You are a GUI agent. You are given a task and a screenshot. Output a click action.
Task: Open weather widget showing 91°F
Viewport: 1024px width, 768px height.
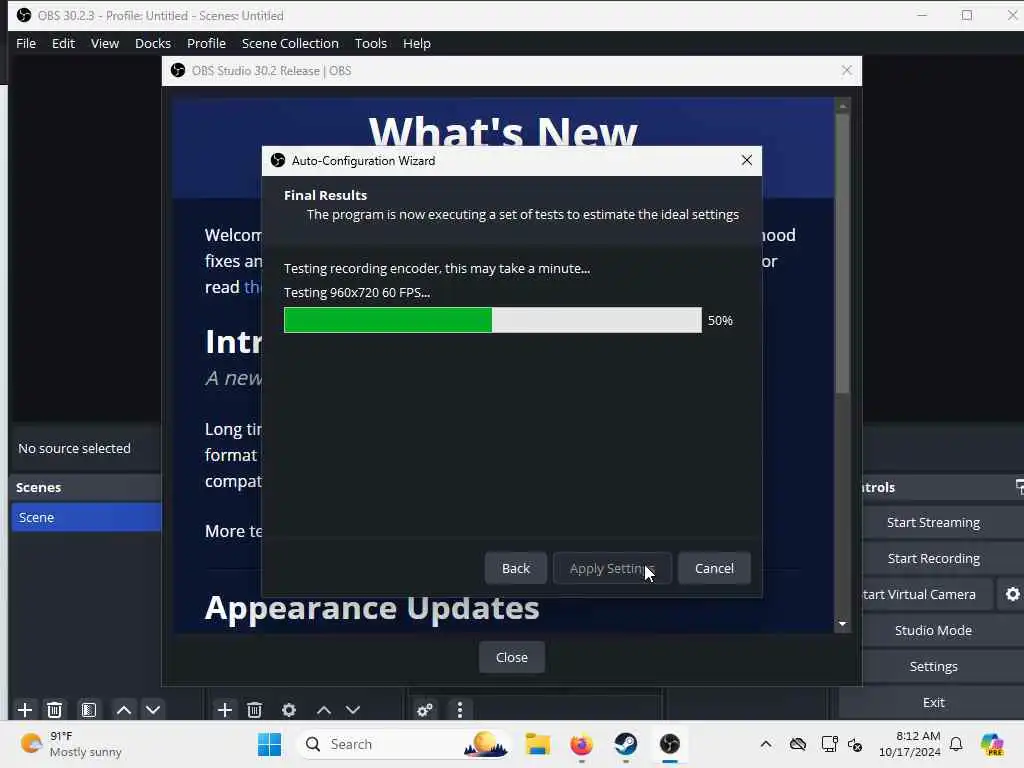(x=71, y=744)
